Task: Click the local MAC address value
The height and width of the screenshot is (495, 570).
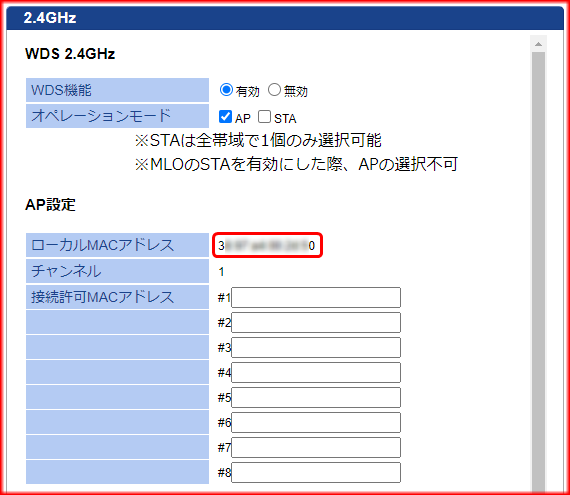Action: click(x=266, y=246)
